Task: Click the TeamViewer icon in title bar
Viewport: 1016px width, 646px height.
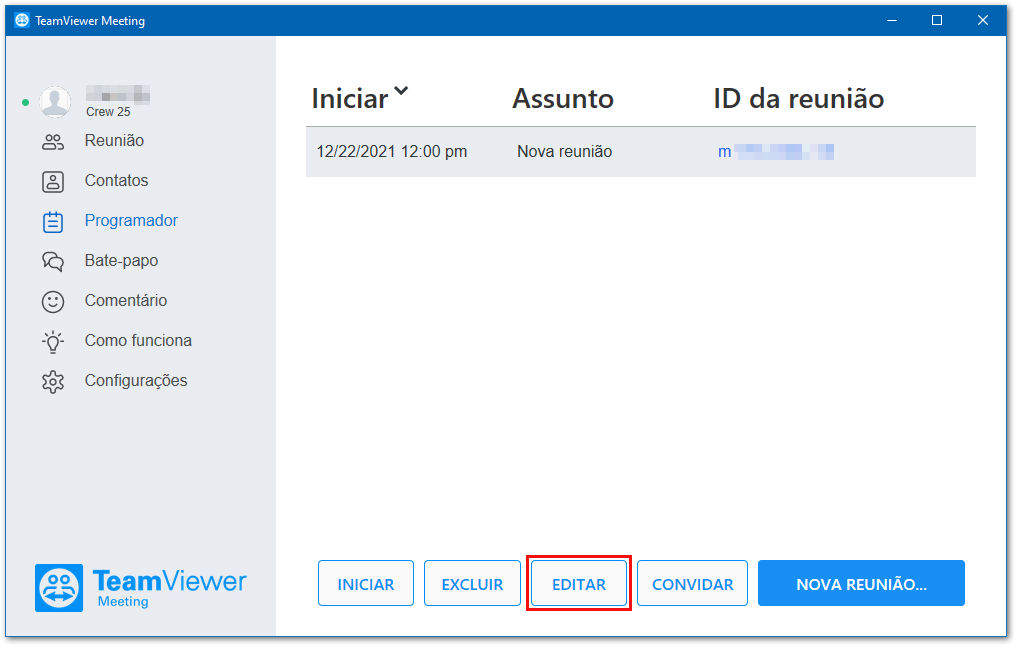Action: [x=22, y=20]
